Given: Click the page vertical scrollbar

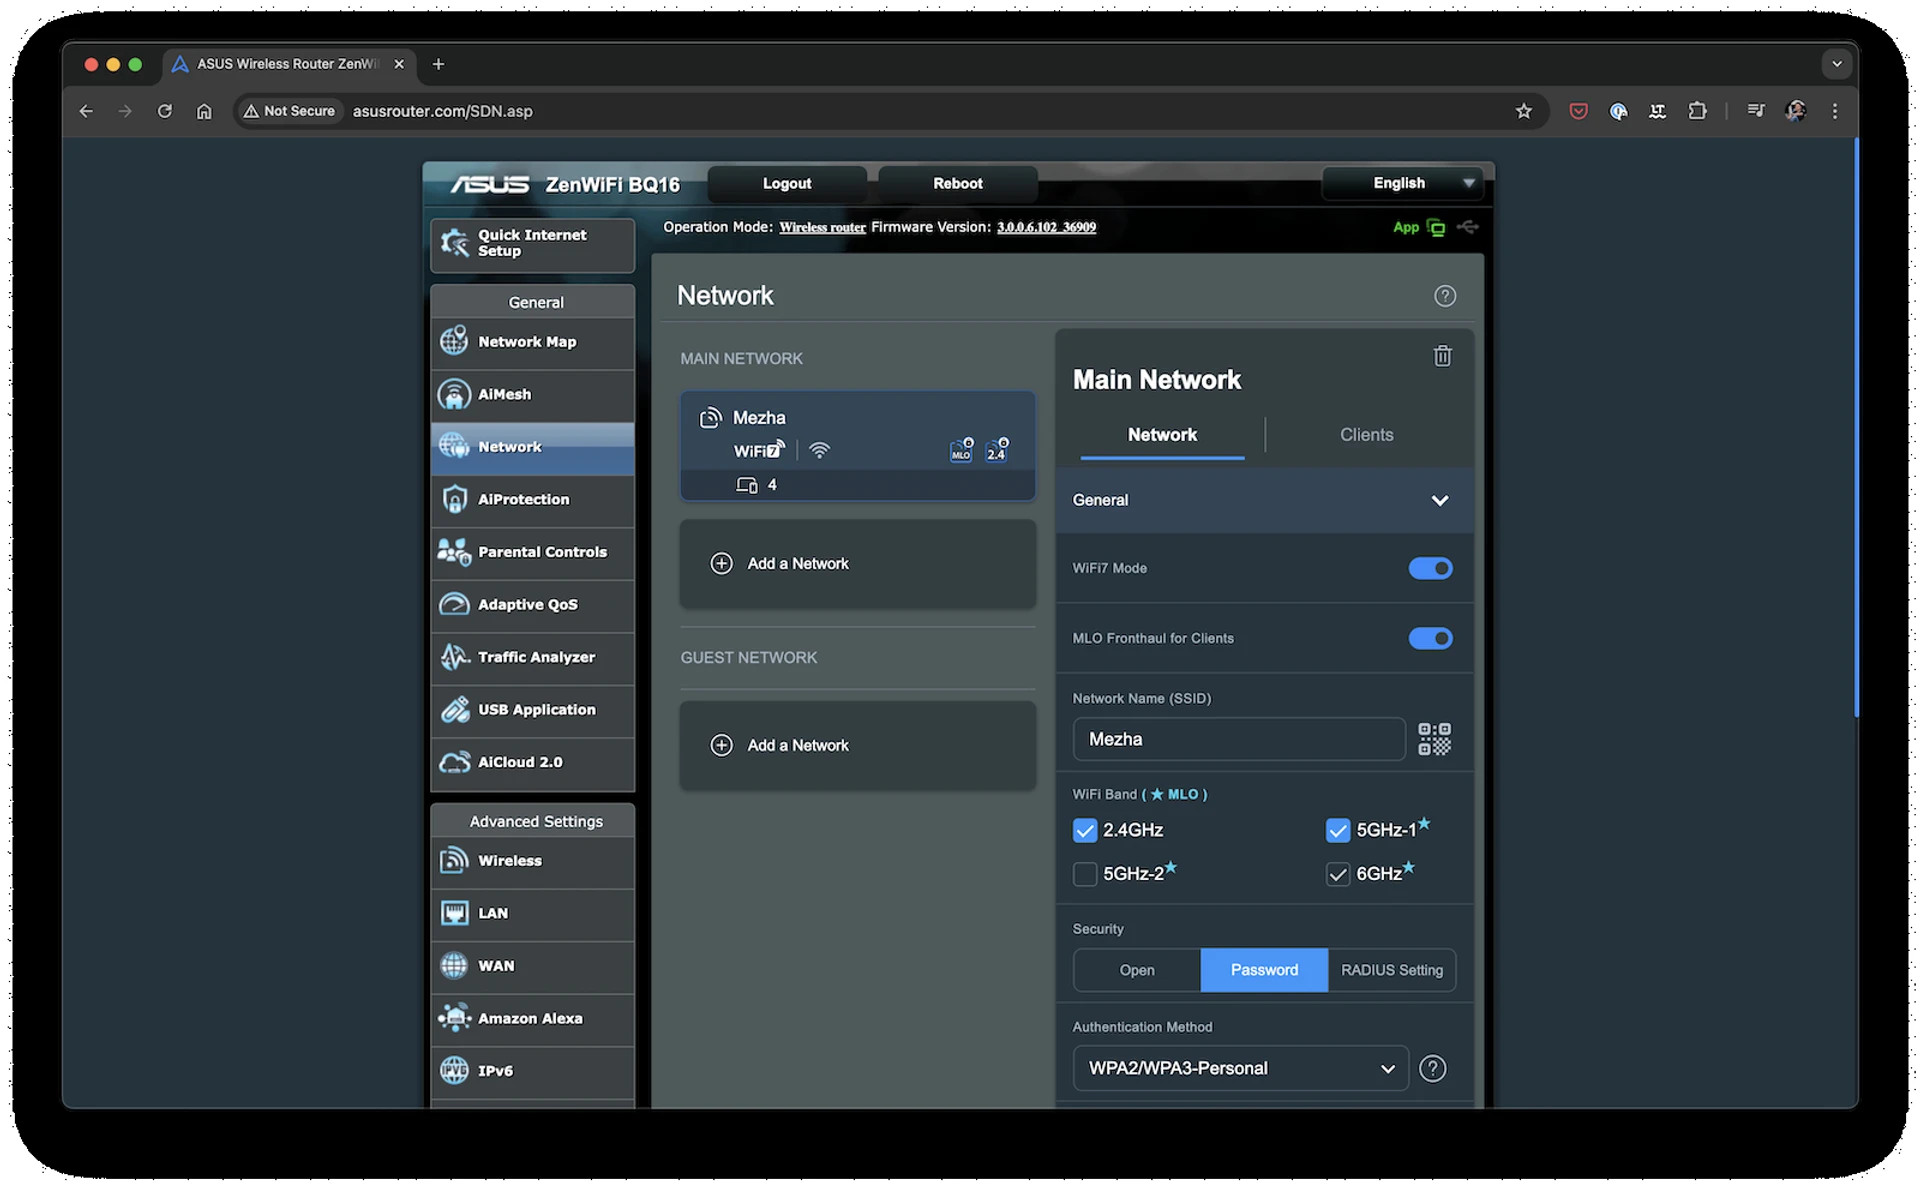Looking at the screenshot, I should coord(1856,430).
